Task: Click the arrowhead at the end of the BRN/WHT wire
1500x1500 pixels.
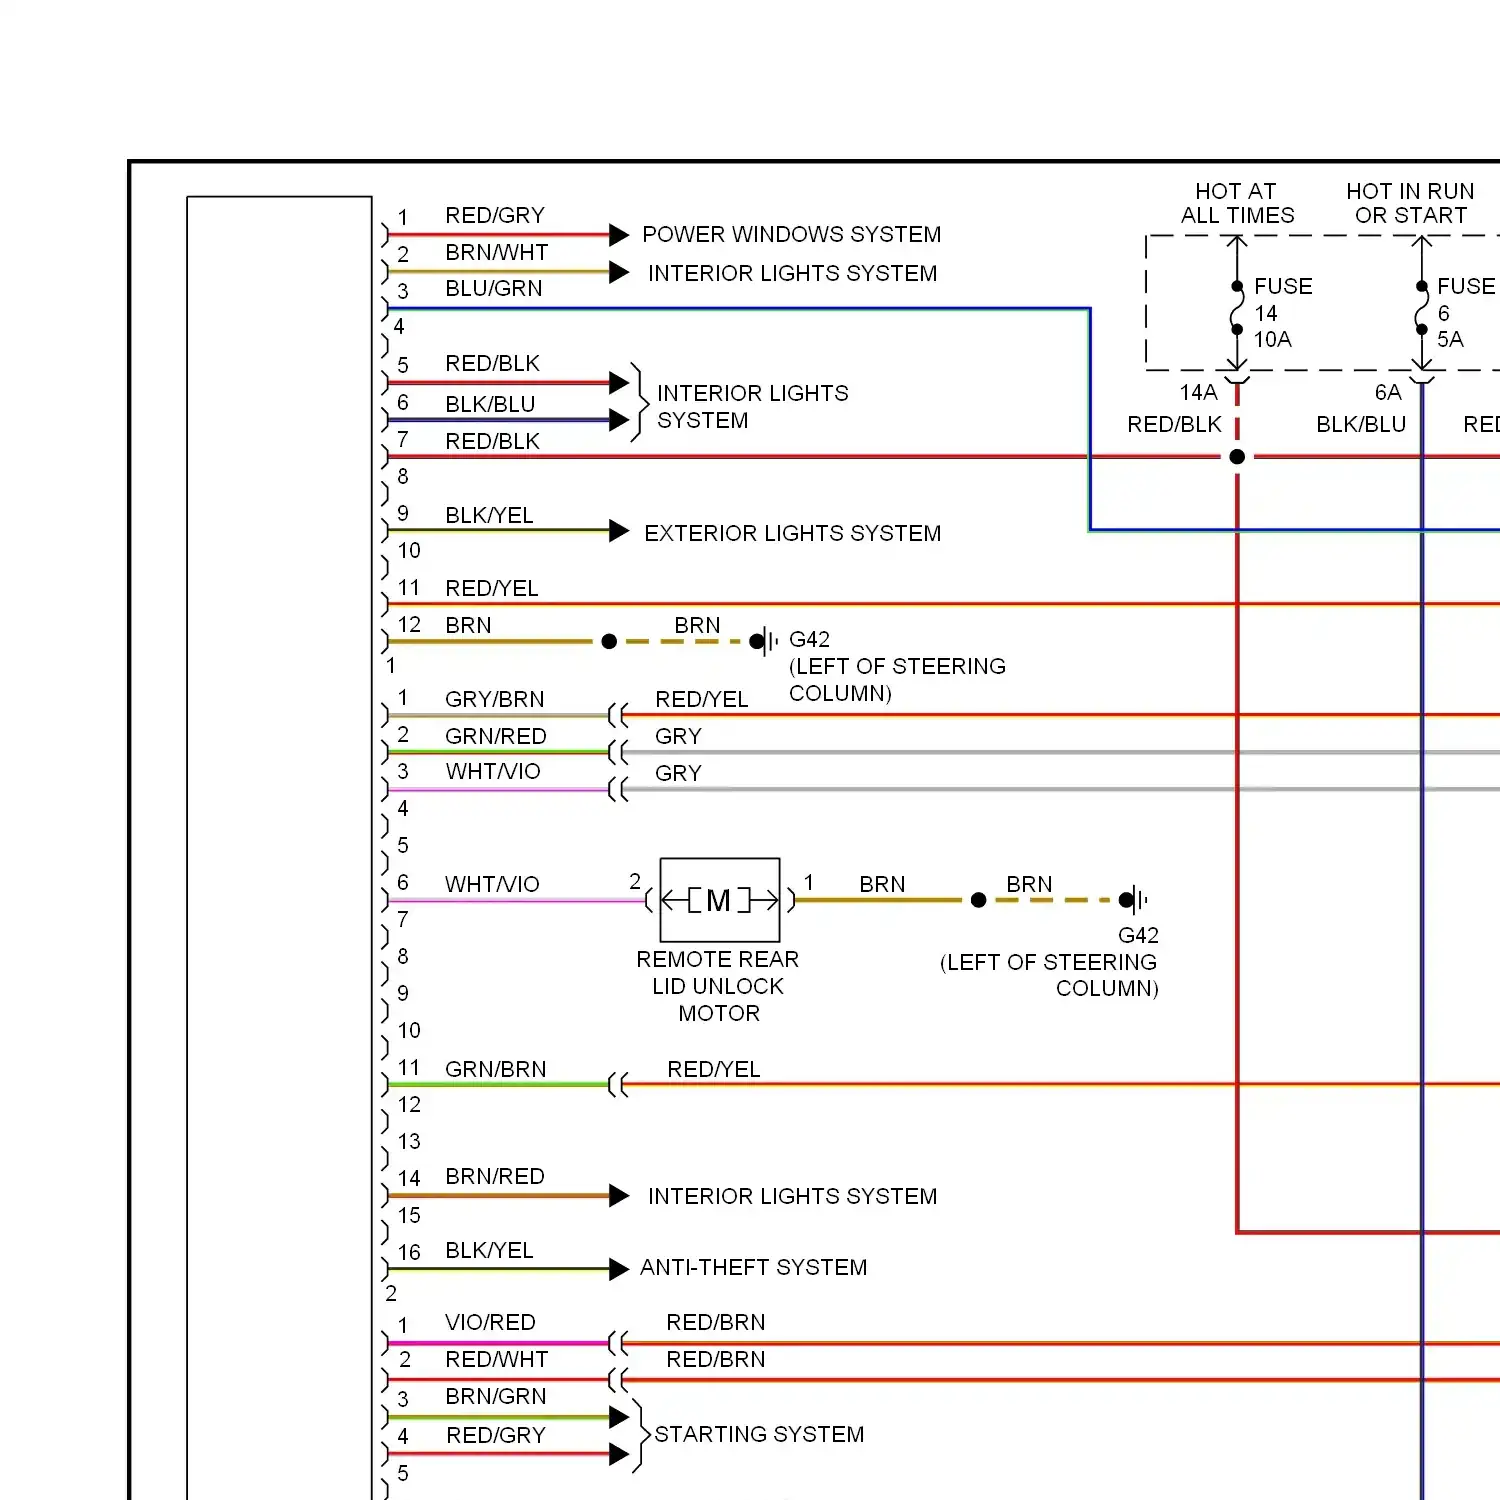Action: [619, 272]
